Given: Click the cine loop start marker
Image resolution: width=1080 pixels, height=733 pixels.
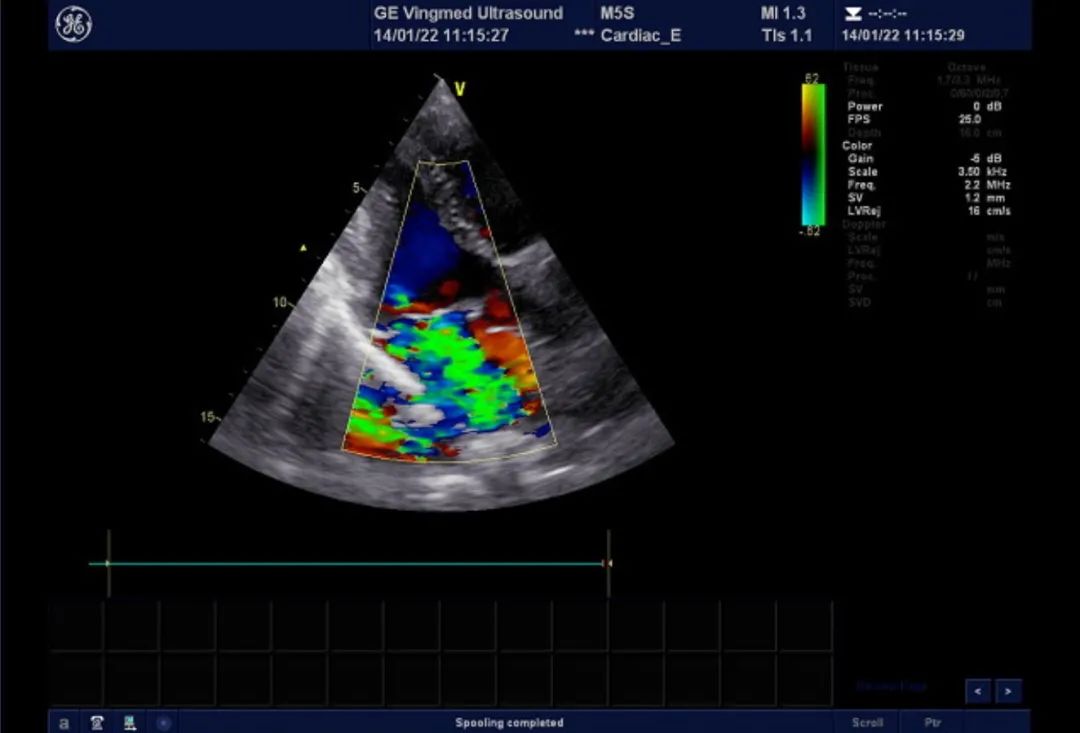Looking at the screenshot, I should point(108,564).
